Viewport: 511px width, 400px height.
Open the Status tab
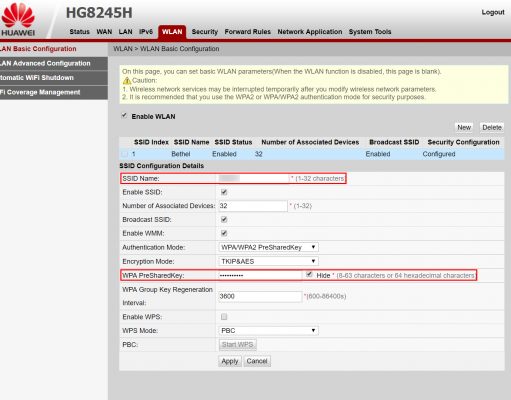coord(79,32)
